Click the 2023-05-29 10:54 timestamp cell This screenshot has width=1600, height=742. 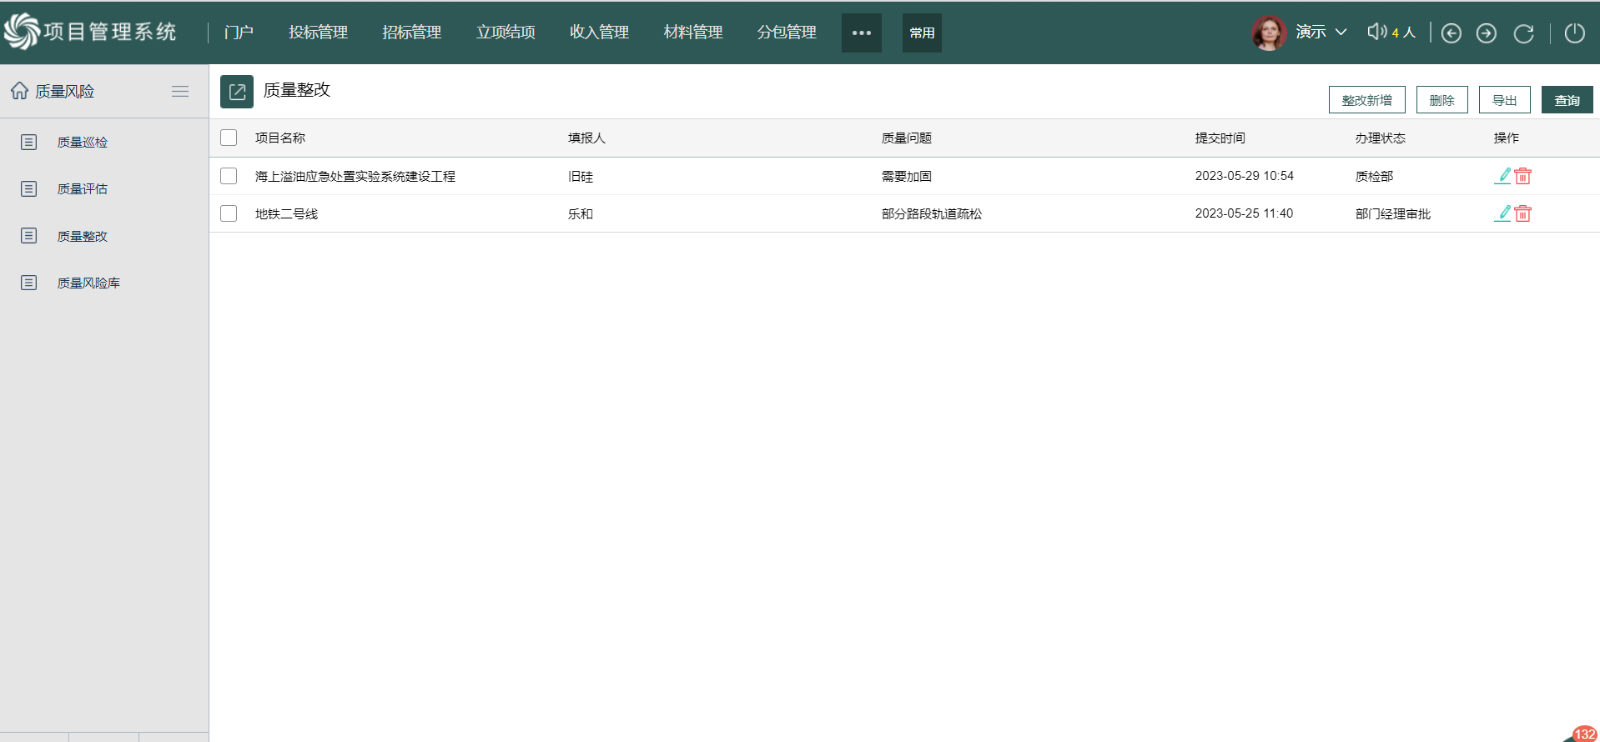pyautogui.click(x=1244, y=176)
